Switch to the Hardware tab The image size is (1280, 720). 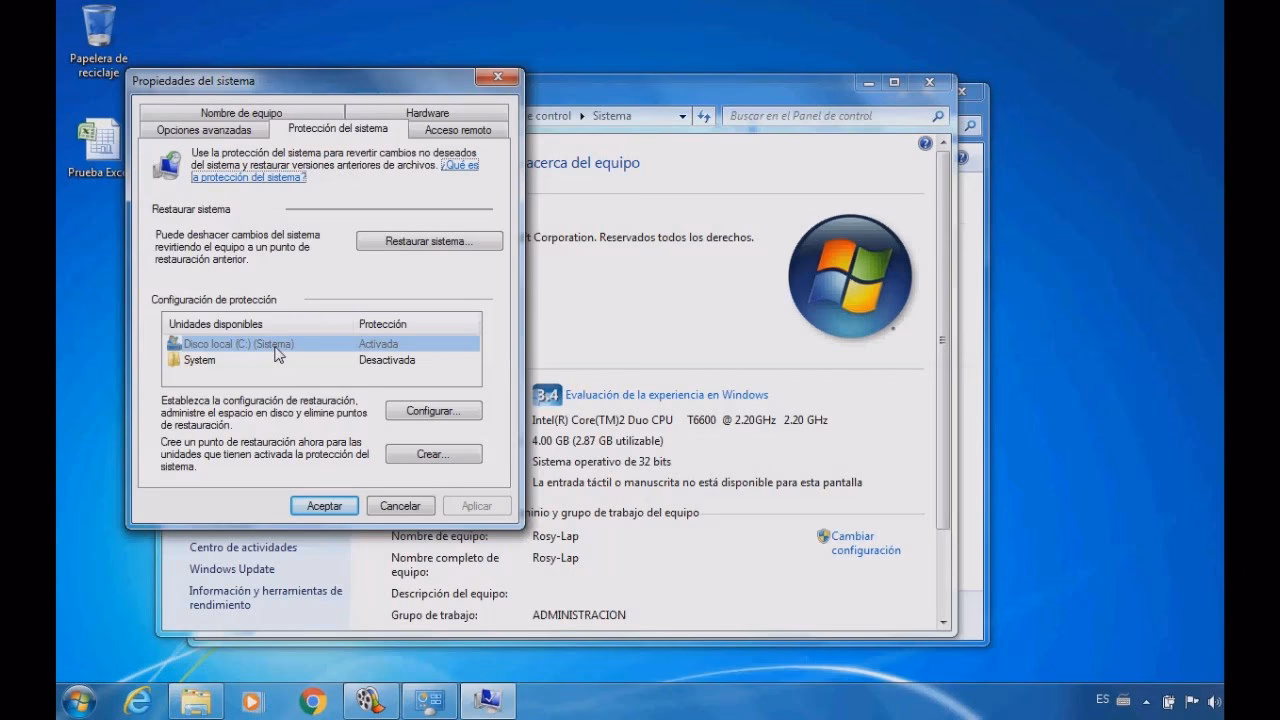pos(426,112)
